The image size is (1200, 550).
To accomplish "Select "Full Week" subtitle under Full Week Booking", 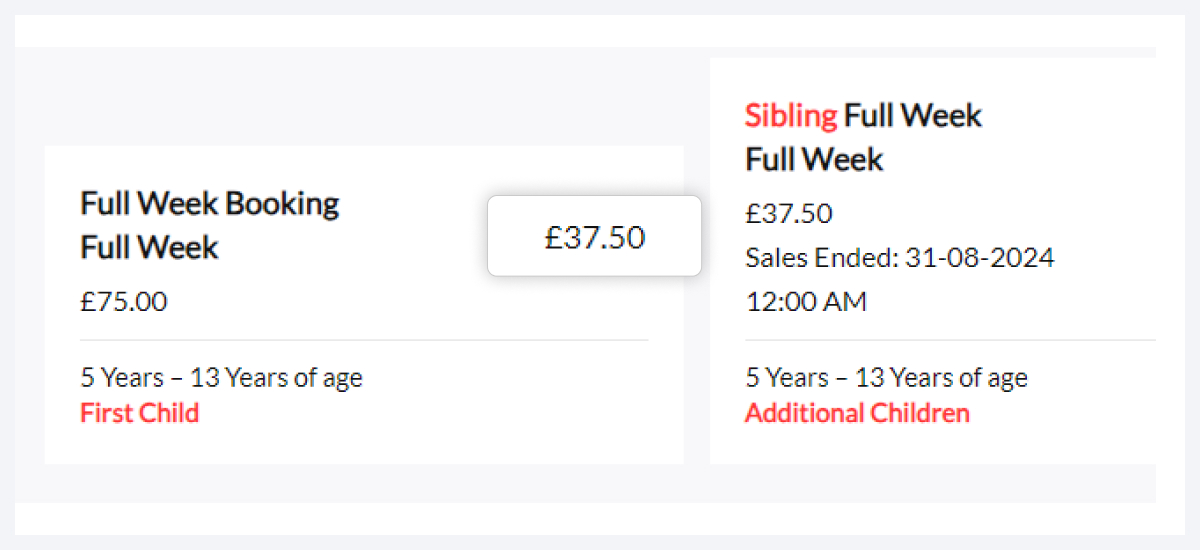I will [x=149, y=247].
